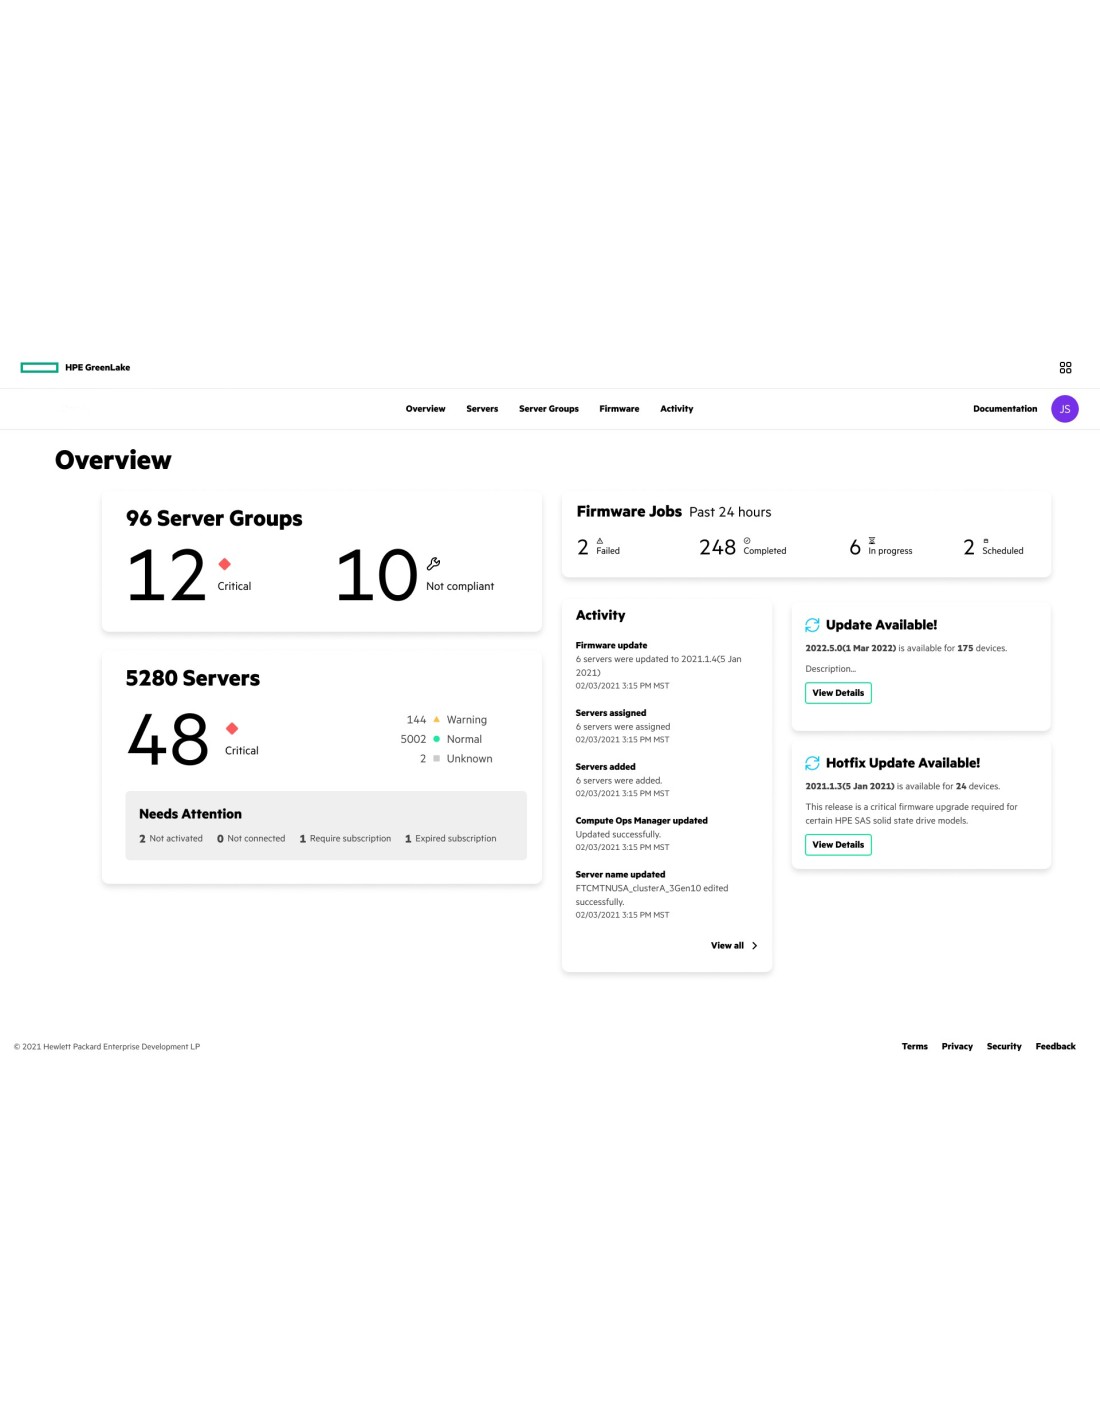
Task: Select the Activity navigation tab
Action: (676, 409)
